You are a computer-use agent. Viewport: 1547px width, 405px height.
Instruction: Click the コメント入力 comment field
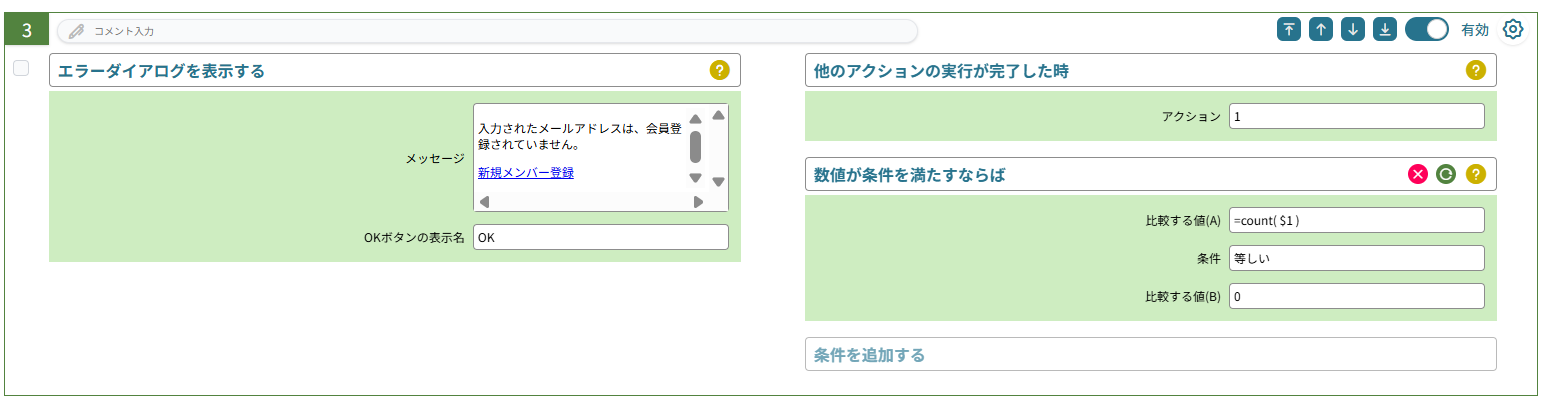click(x=487, y=31)
